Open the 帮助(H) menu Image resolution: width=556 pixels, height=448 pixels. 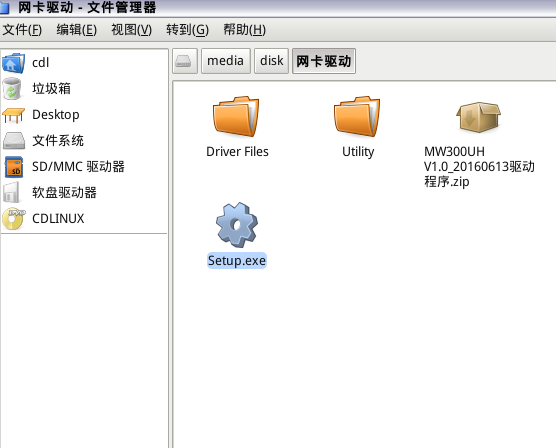(x=244, y=30)
